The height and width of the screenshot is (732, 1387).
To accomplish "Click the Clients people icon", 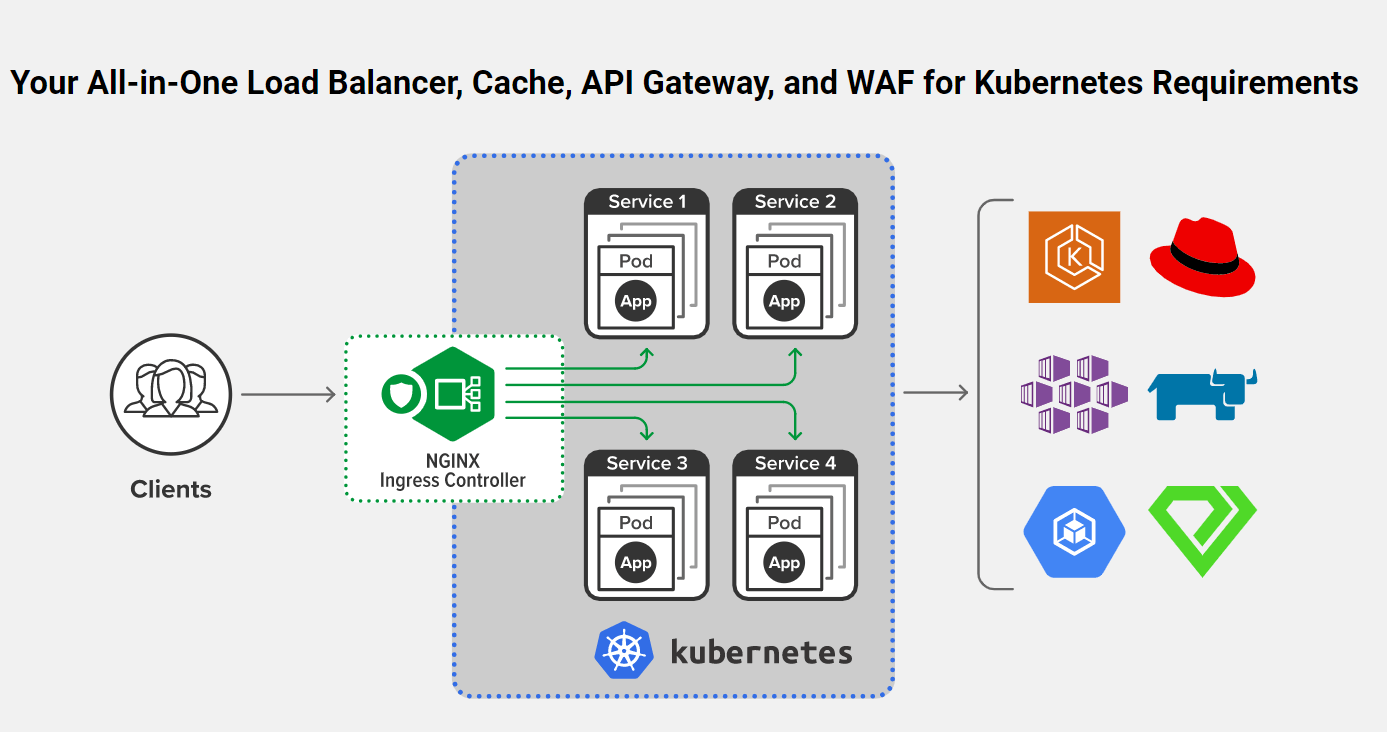I will 171,394.
